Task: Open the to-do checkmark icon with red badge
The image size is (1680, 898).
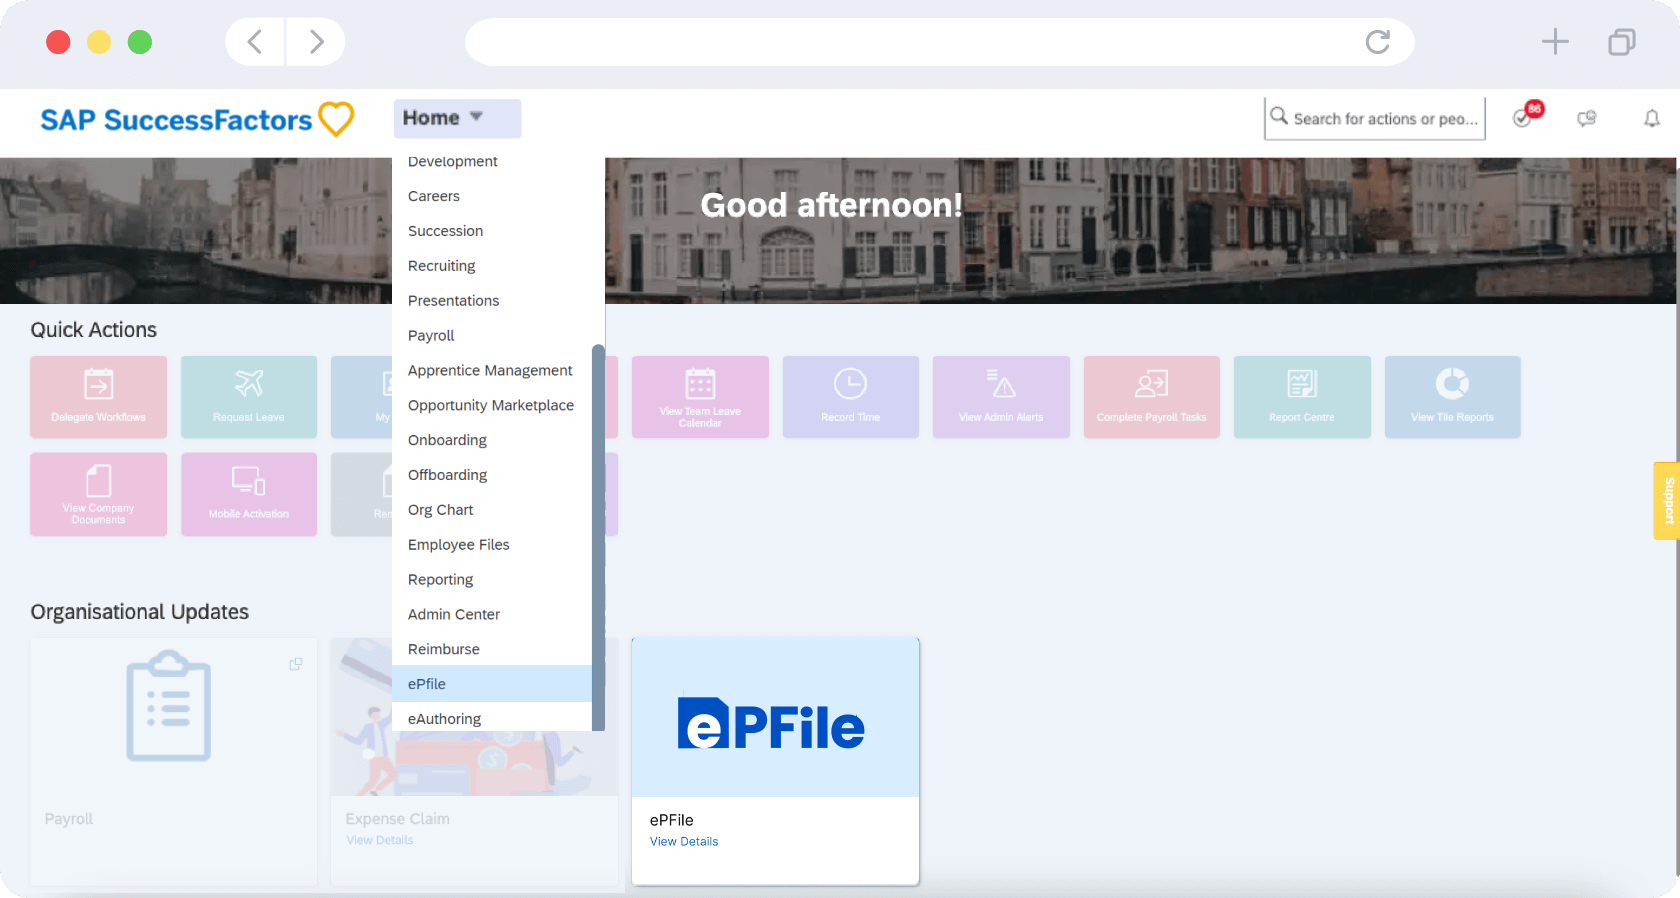Action: click(x=1524, y=117)
